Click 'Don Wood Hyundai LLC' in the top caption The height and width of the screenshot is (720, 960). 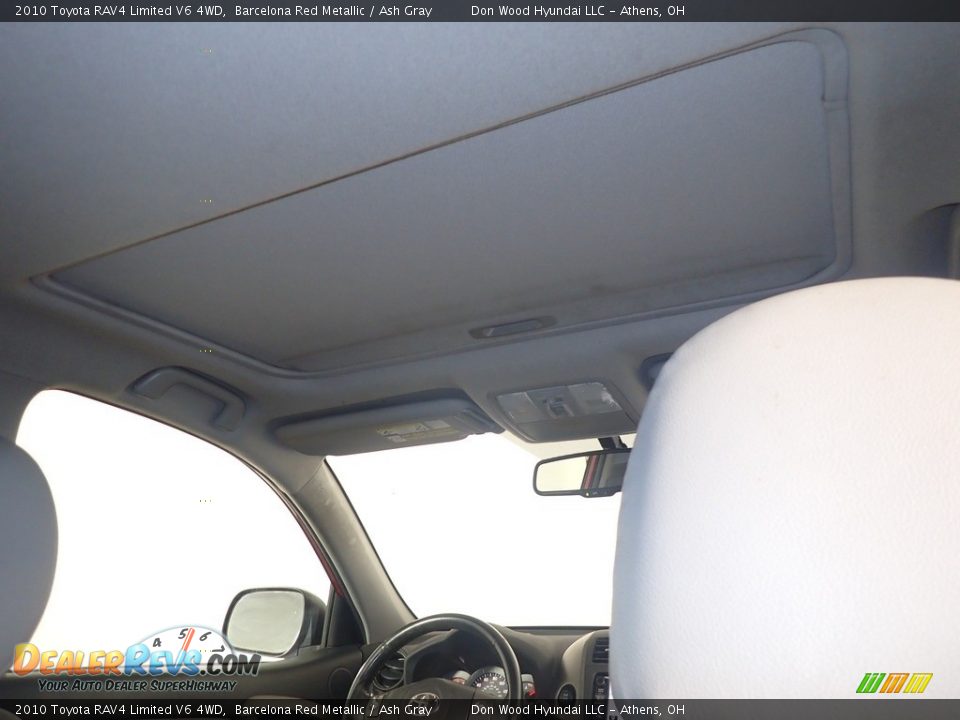tap(538, 11)
